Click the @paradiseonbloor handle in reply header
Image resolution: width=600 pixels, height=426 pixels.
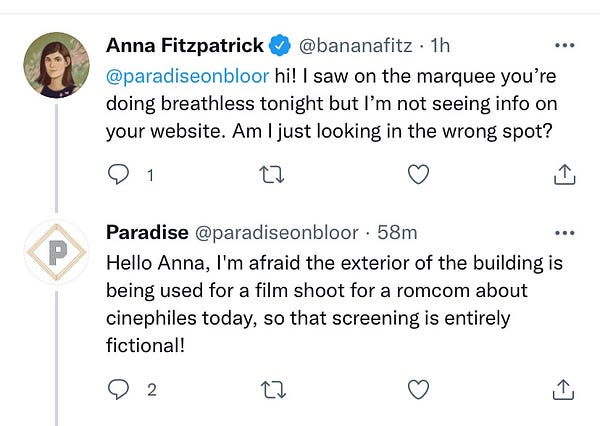(x=277, y=233)
